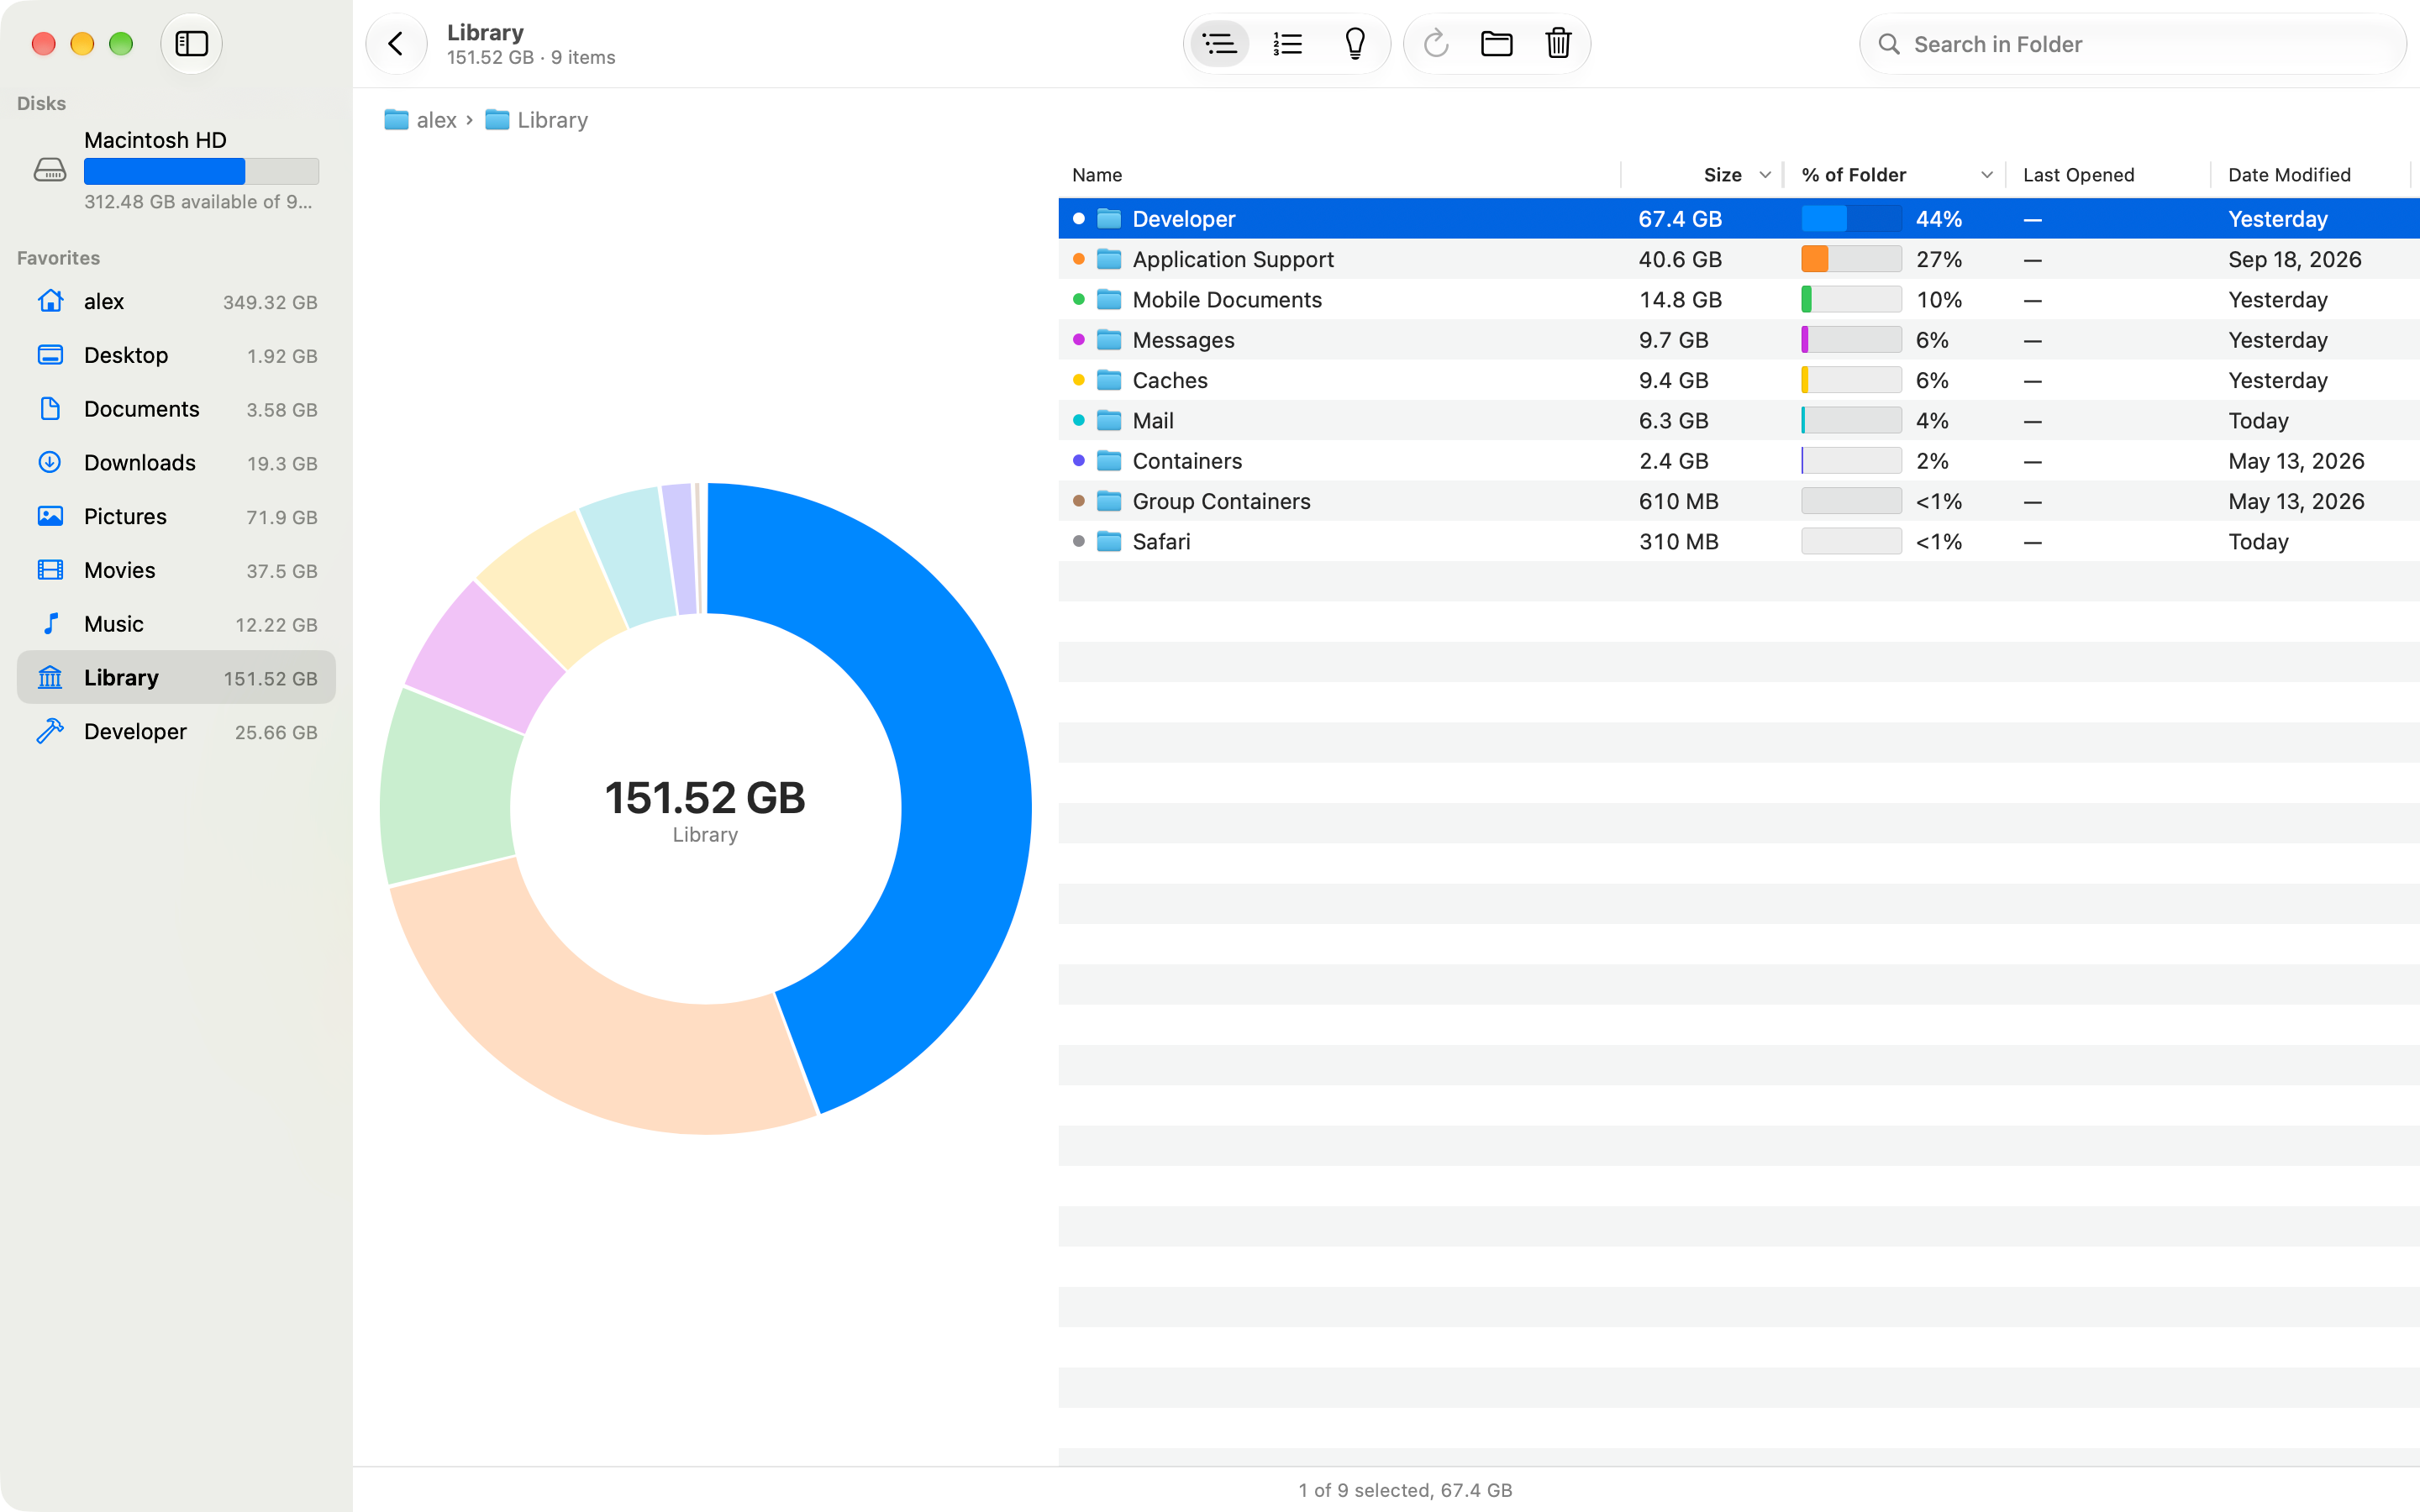Open the % of Folder dropdown chevron
2420x1512 pixels.
1987,175
